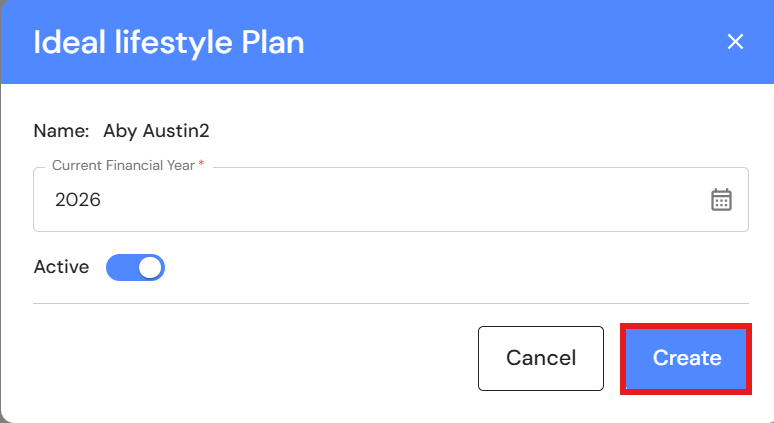Click the word Create on blue button
Viewport: 774px width, 423px height.
coord(687,358)
